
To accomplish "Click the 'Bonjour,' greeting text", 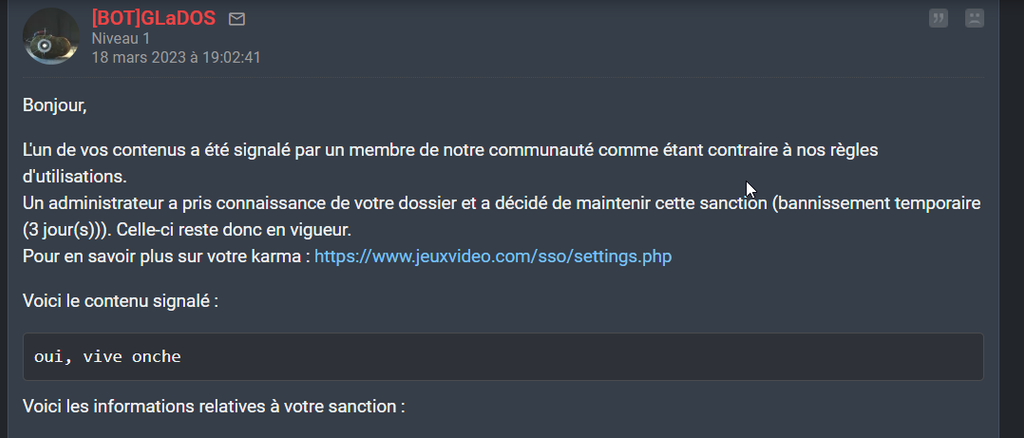I will coord(55,105).
